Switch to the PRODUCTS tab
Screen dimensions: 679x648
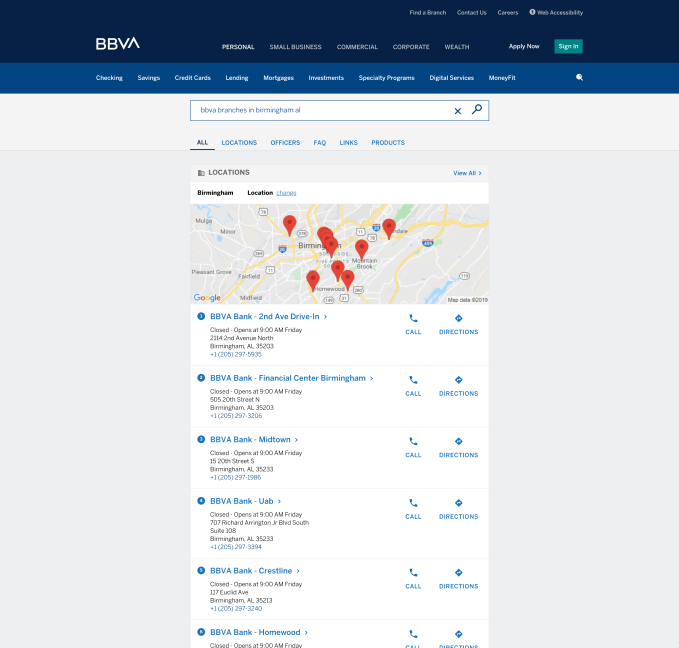coord(388,143)
